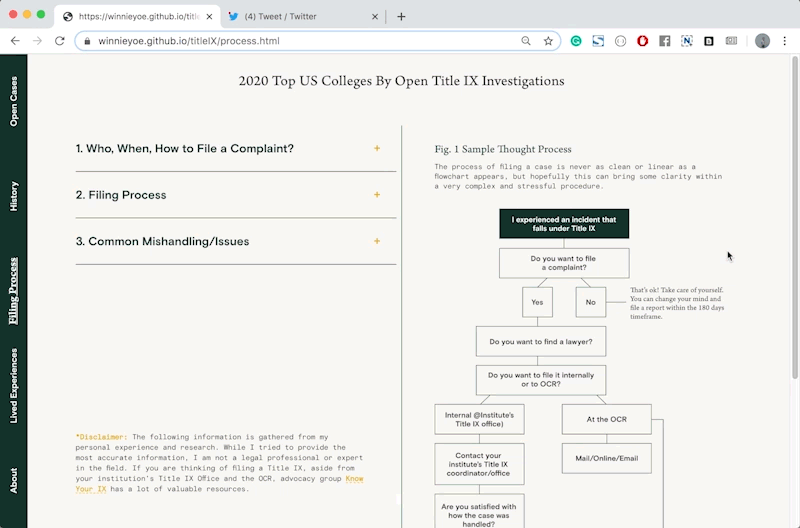800x528 pixels.
Task: Click the 'Yes' flowchart box
Action: pos(537,302)
